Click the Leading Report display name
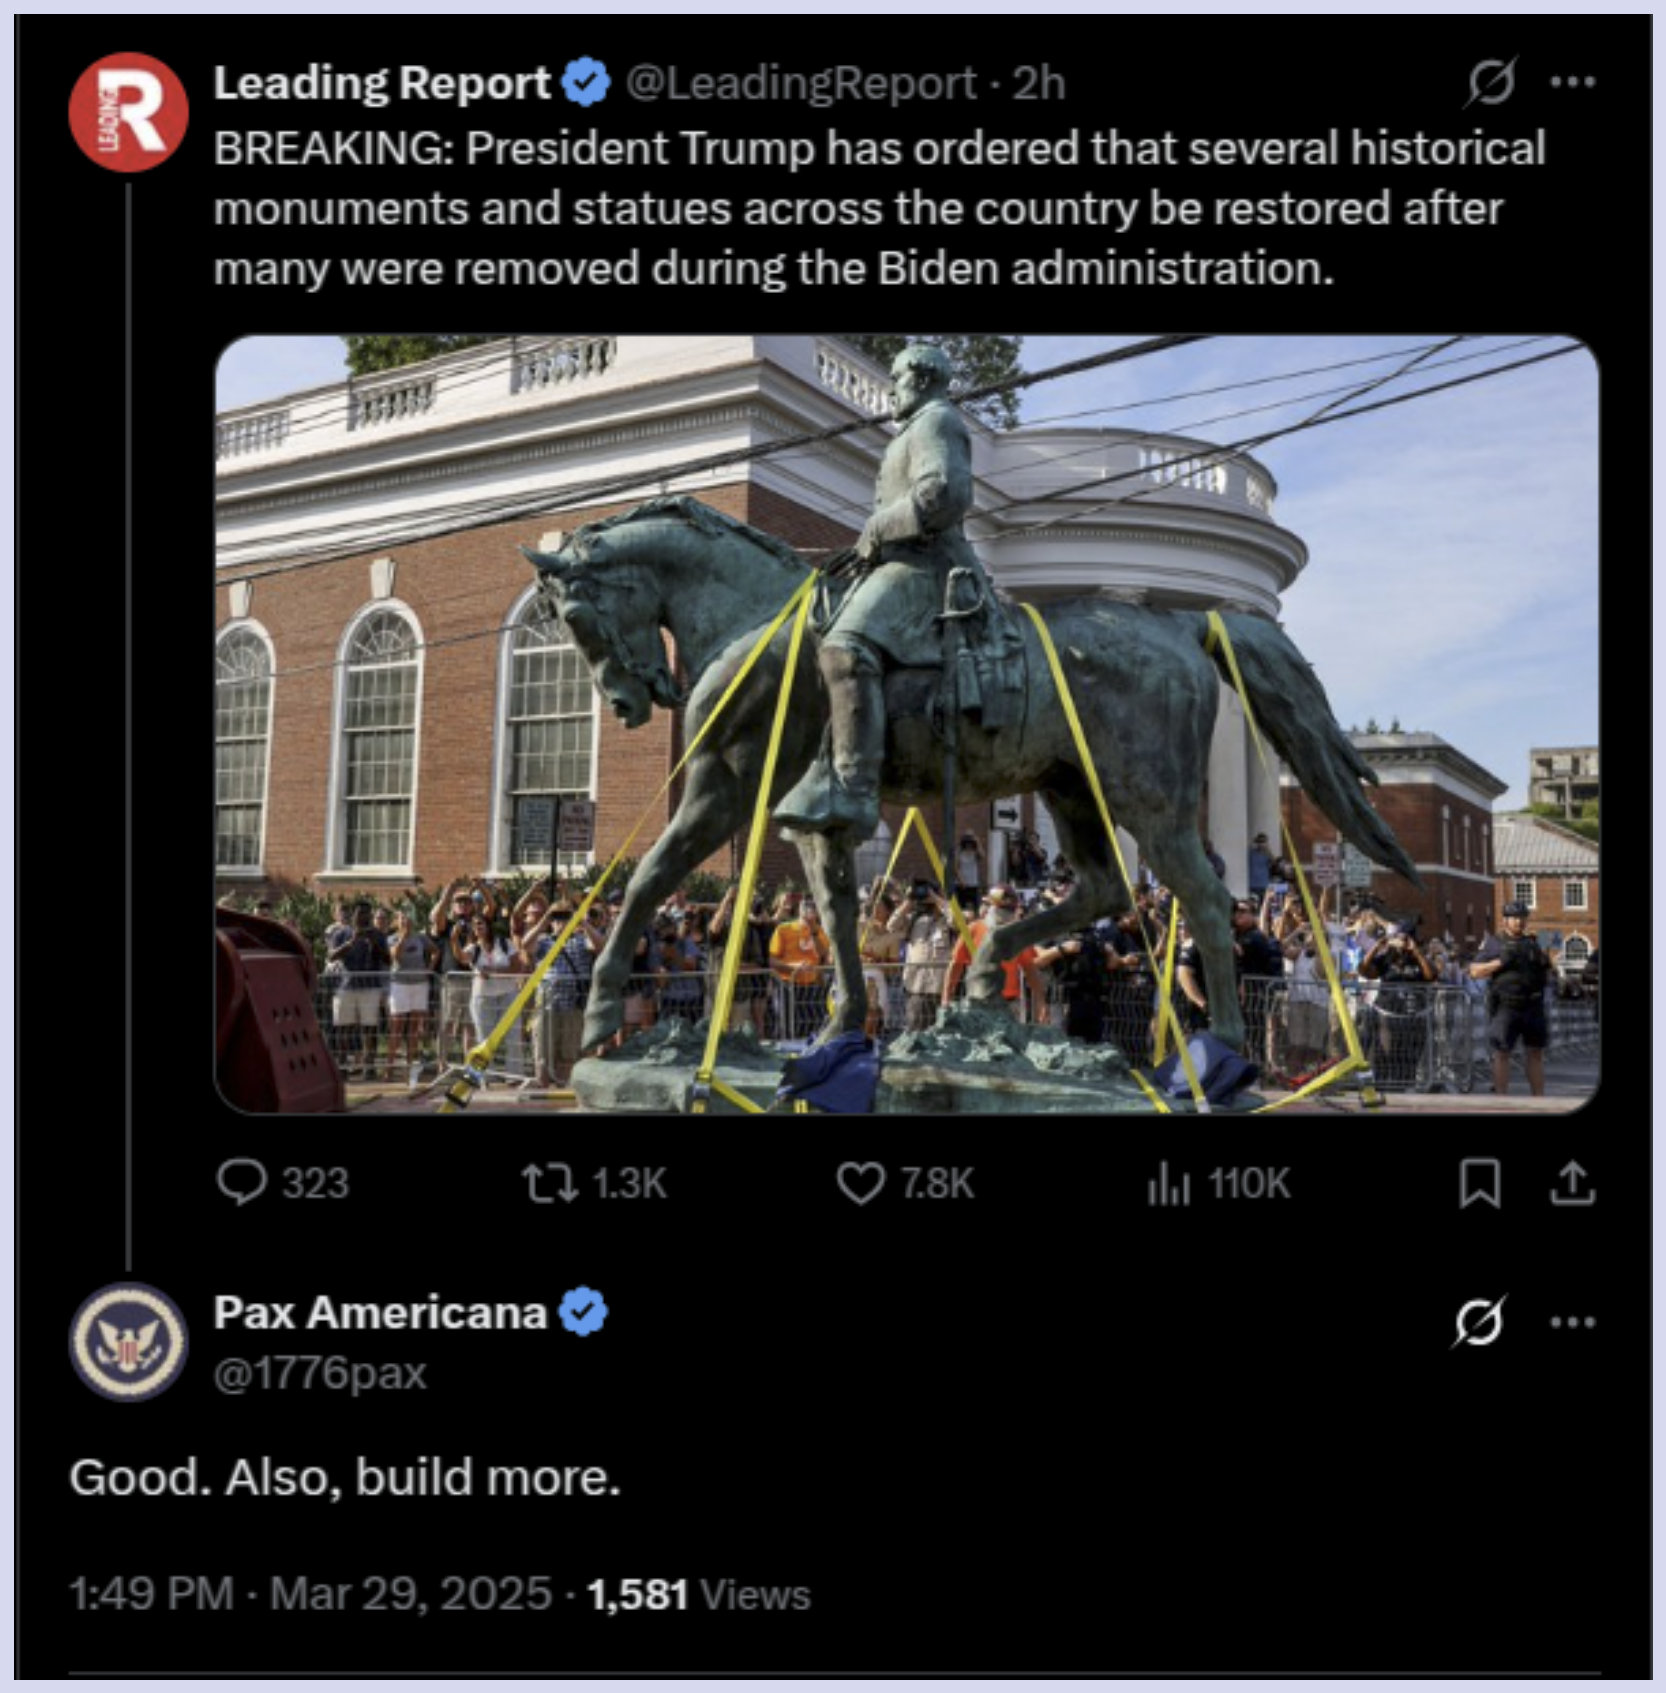The width and height of the screenshot is (1666, 1693). click(382, 83)
